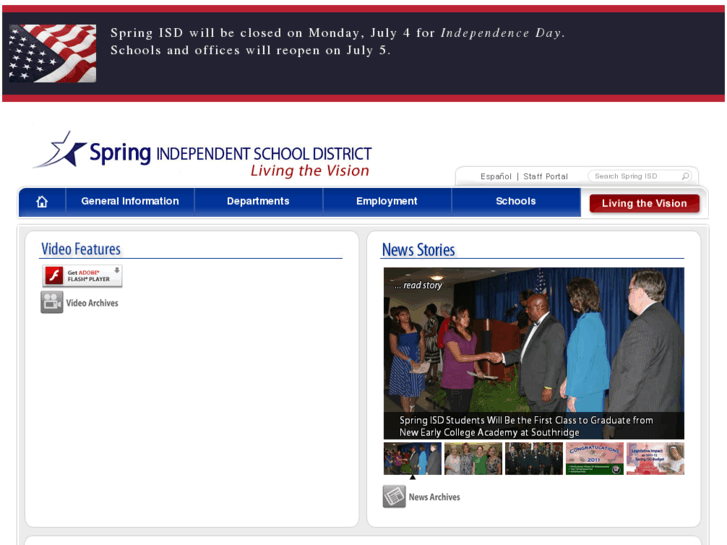The width and height of the screenshot is (727, 545).
Task: Click the video camera archives icon
Action: [x=51, y=302]
